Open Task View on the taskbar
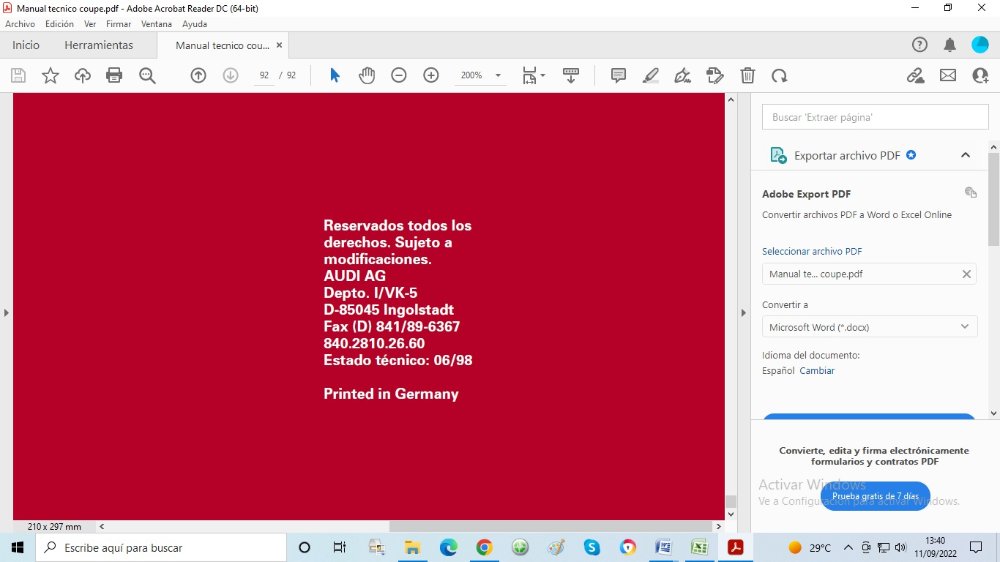The image size is (1000, 562). point(339,547)
